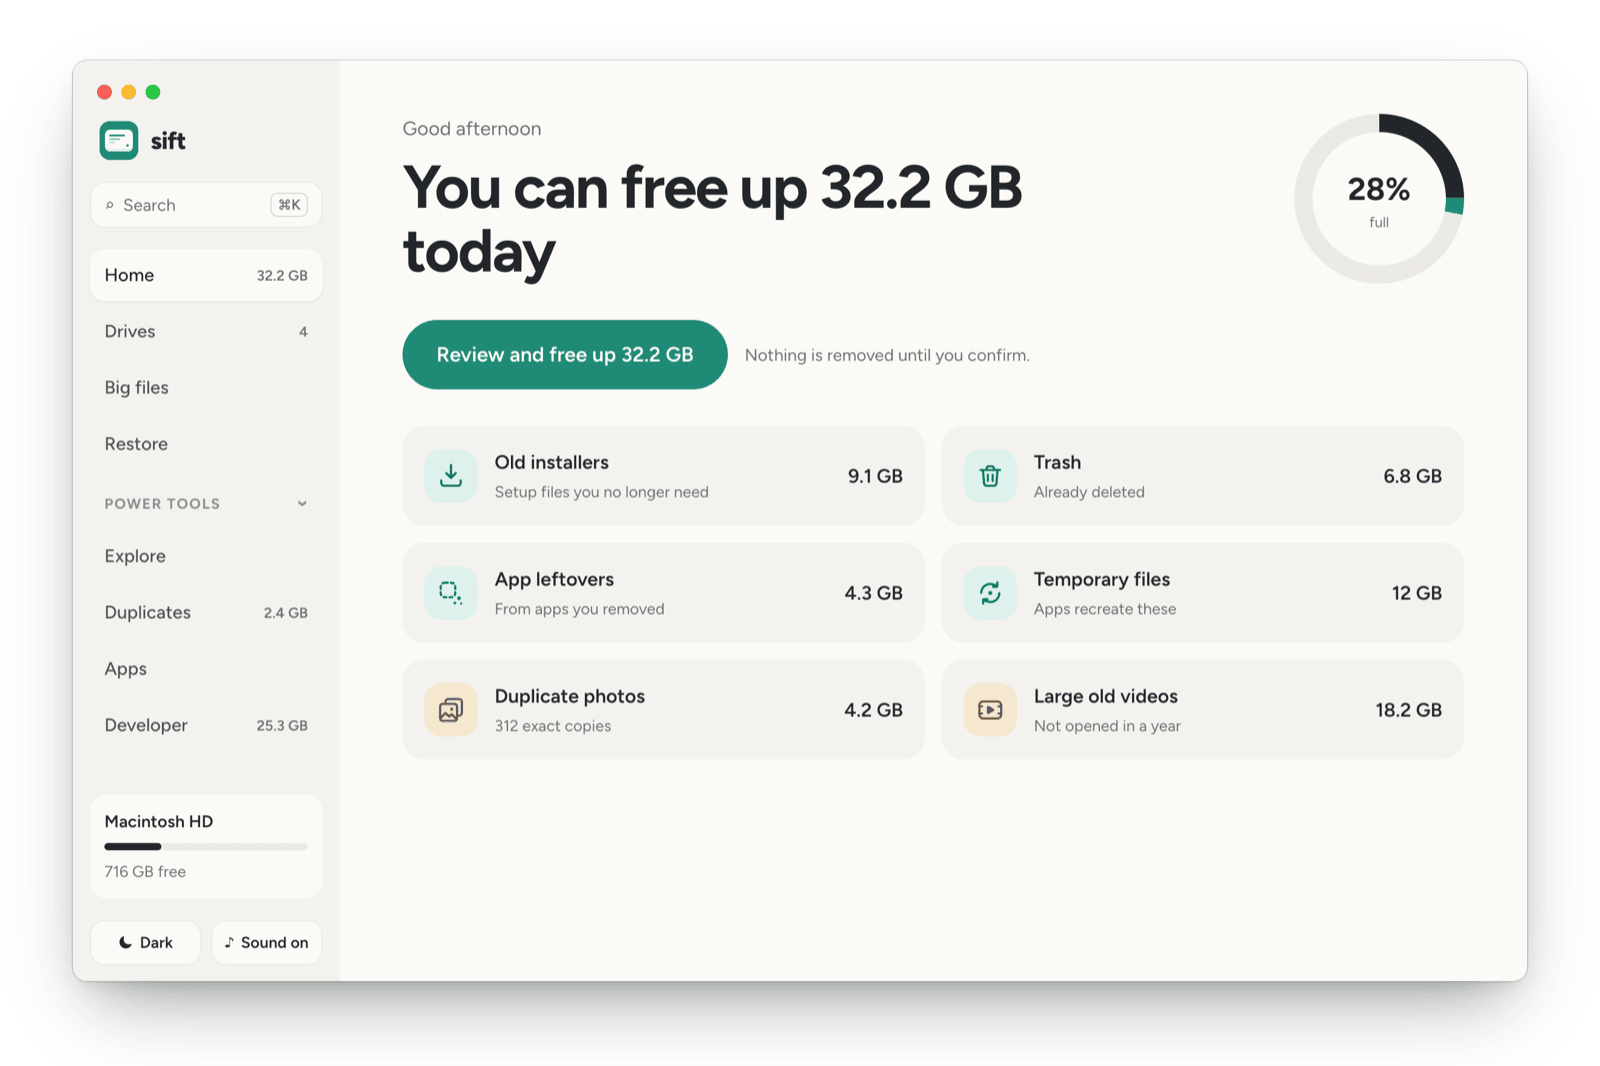The image size is (1600, 1066).
Task: Click the Macintosh HD storage progress bar
Action: [206, 847]
